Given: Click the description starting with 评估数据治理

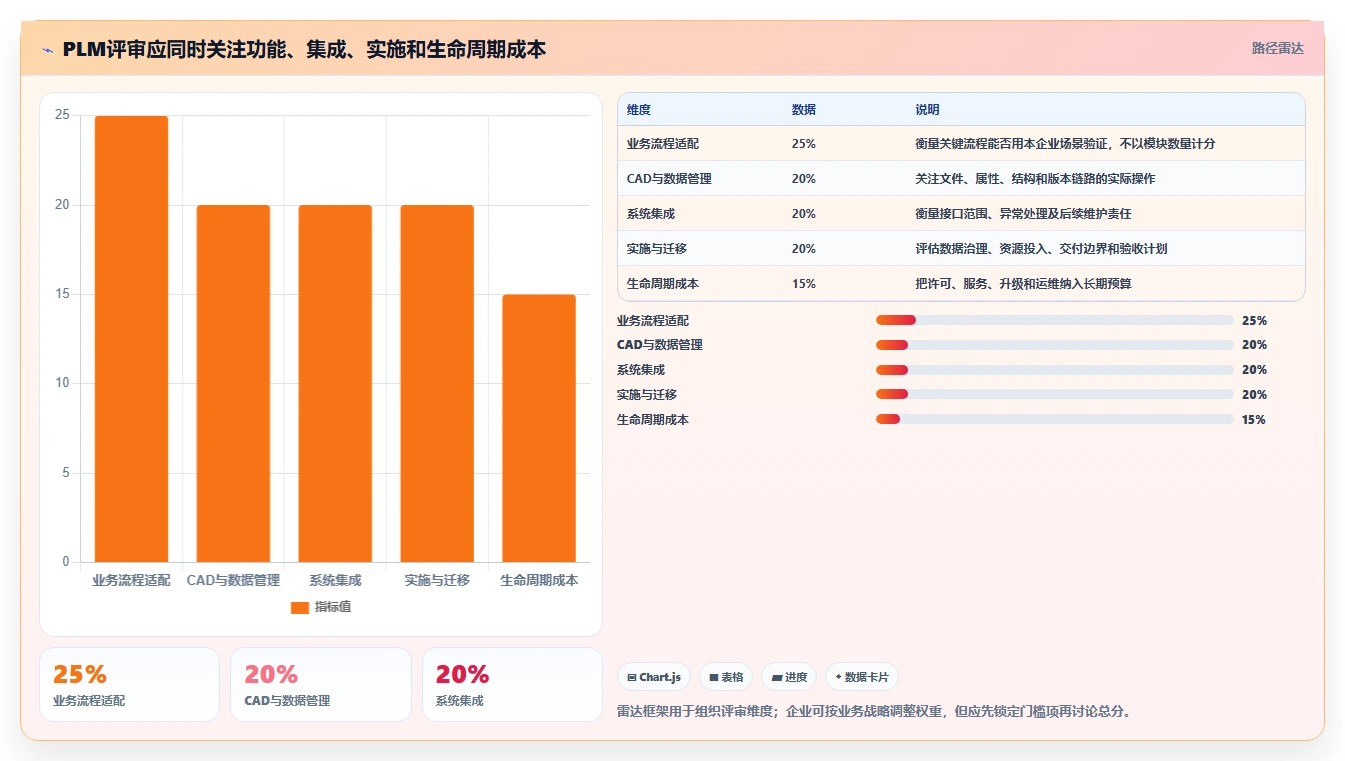Looking at the screenshot, I should pyautogui.click(x=1041, y=249).
